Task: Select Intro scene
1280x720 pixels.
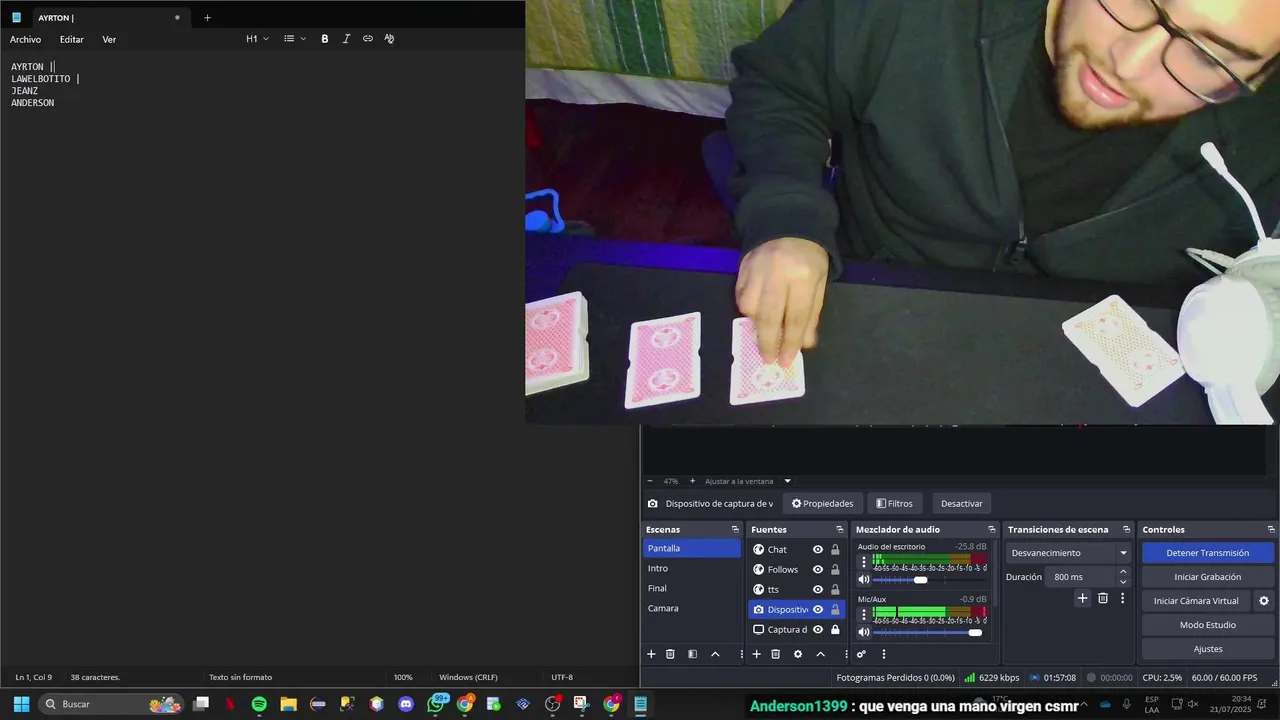Action: click(x=692, y=568)
